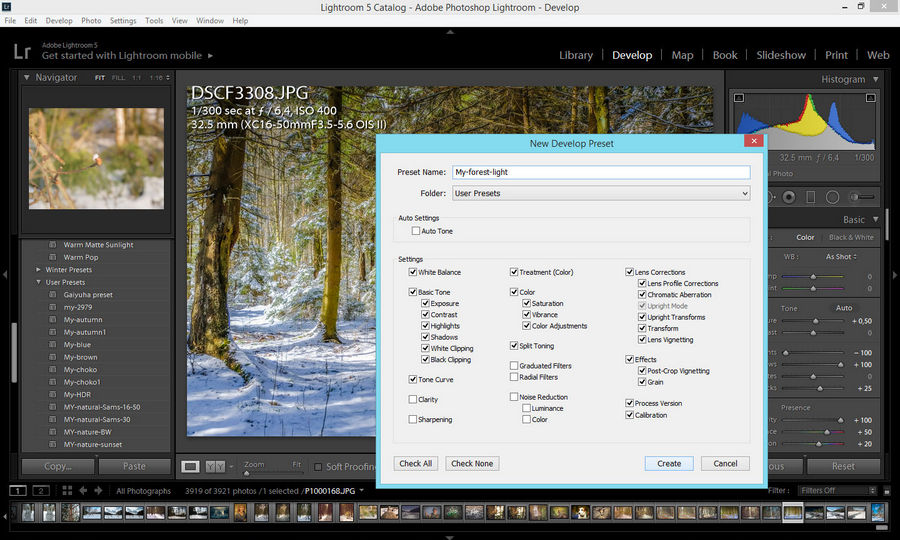900x540 pixels.
Task: Click Reset button in right panel
Action: (x=843, y=467)
